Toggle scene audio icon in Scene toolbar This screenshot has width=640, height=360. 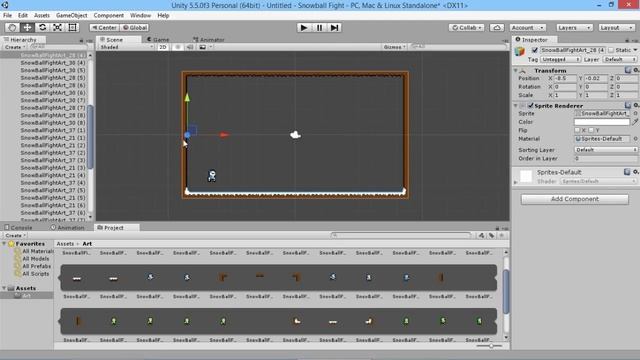[x=190, y=47]
